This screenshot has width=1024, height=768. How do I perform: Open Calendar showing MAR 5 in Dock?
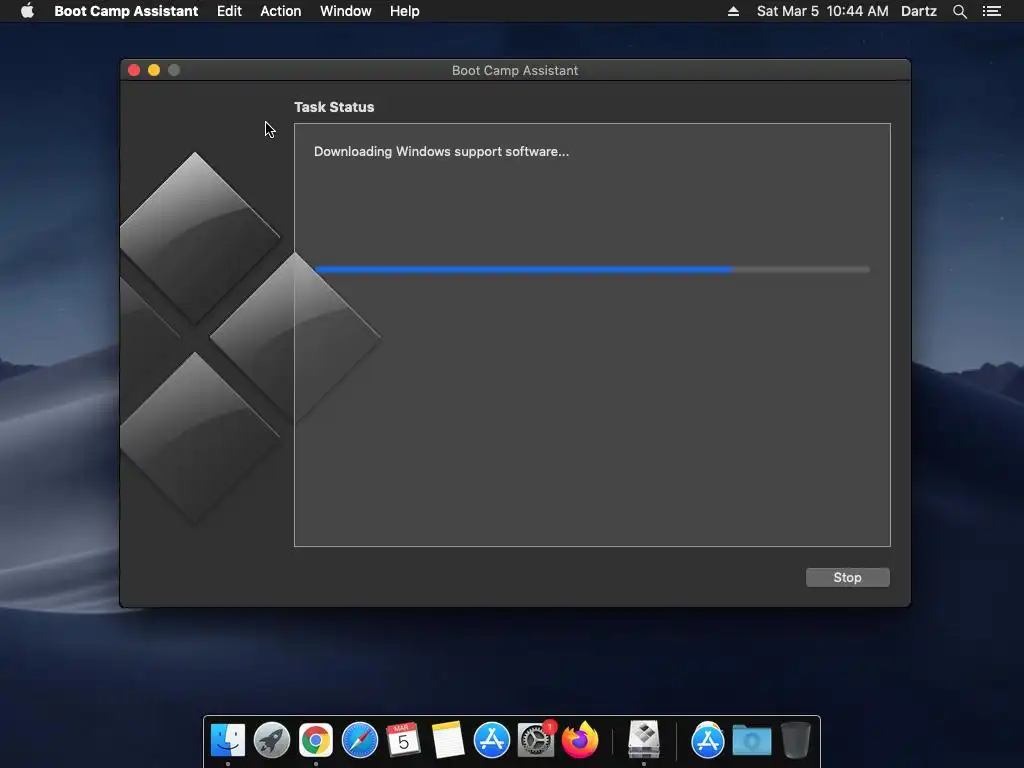pyautogui.click(x=404, y=740)
